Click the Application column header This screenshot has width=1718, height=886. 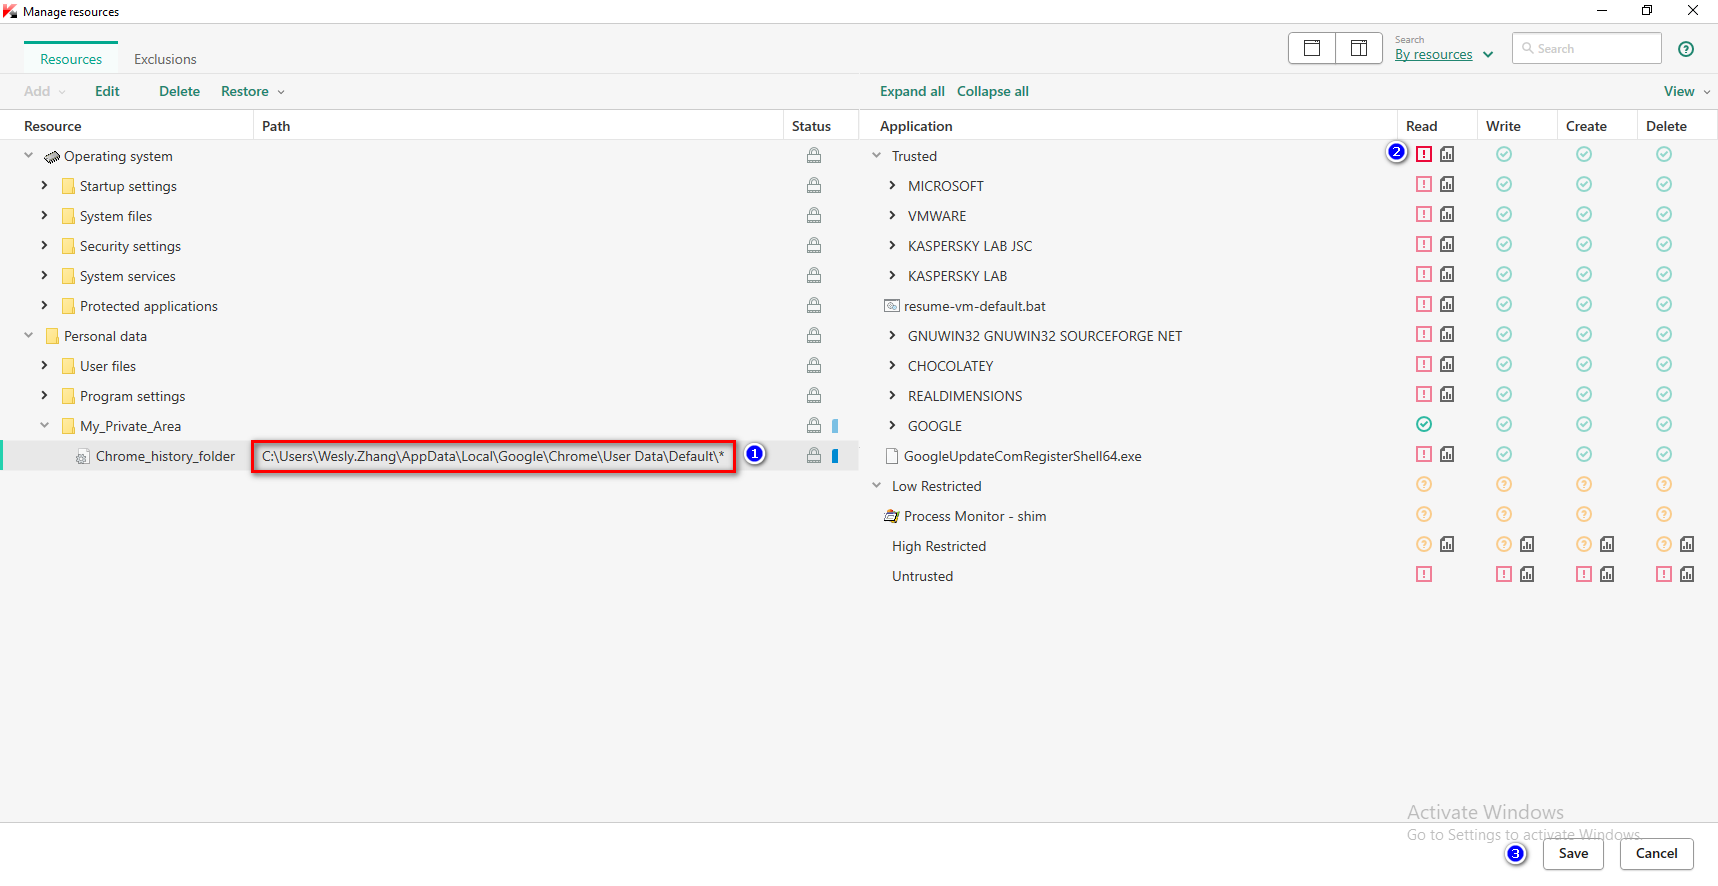(x=916, y=126)
